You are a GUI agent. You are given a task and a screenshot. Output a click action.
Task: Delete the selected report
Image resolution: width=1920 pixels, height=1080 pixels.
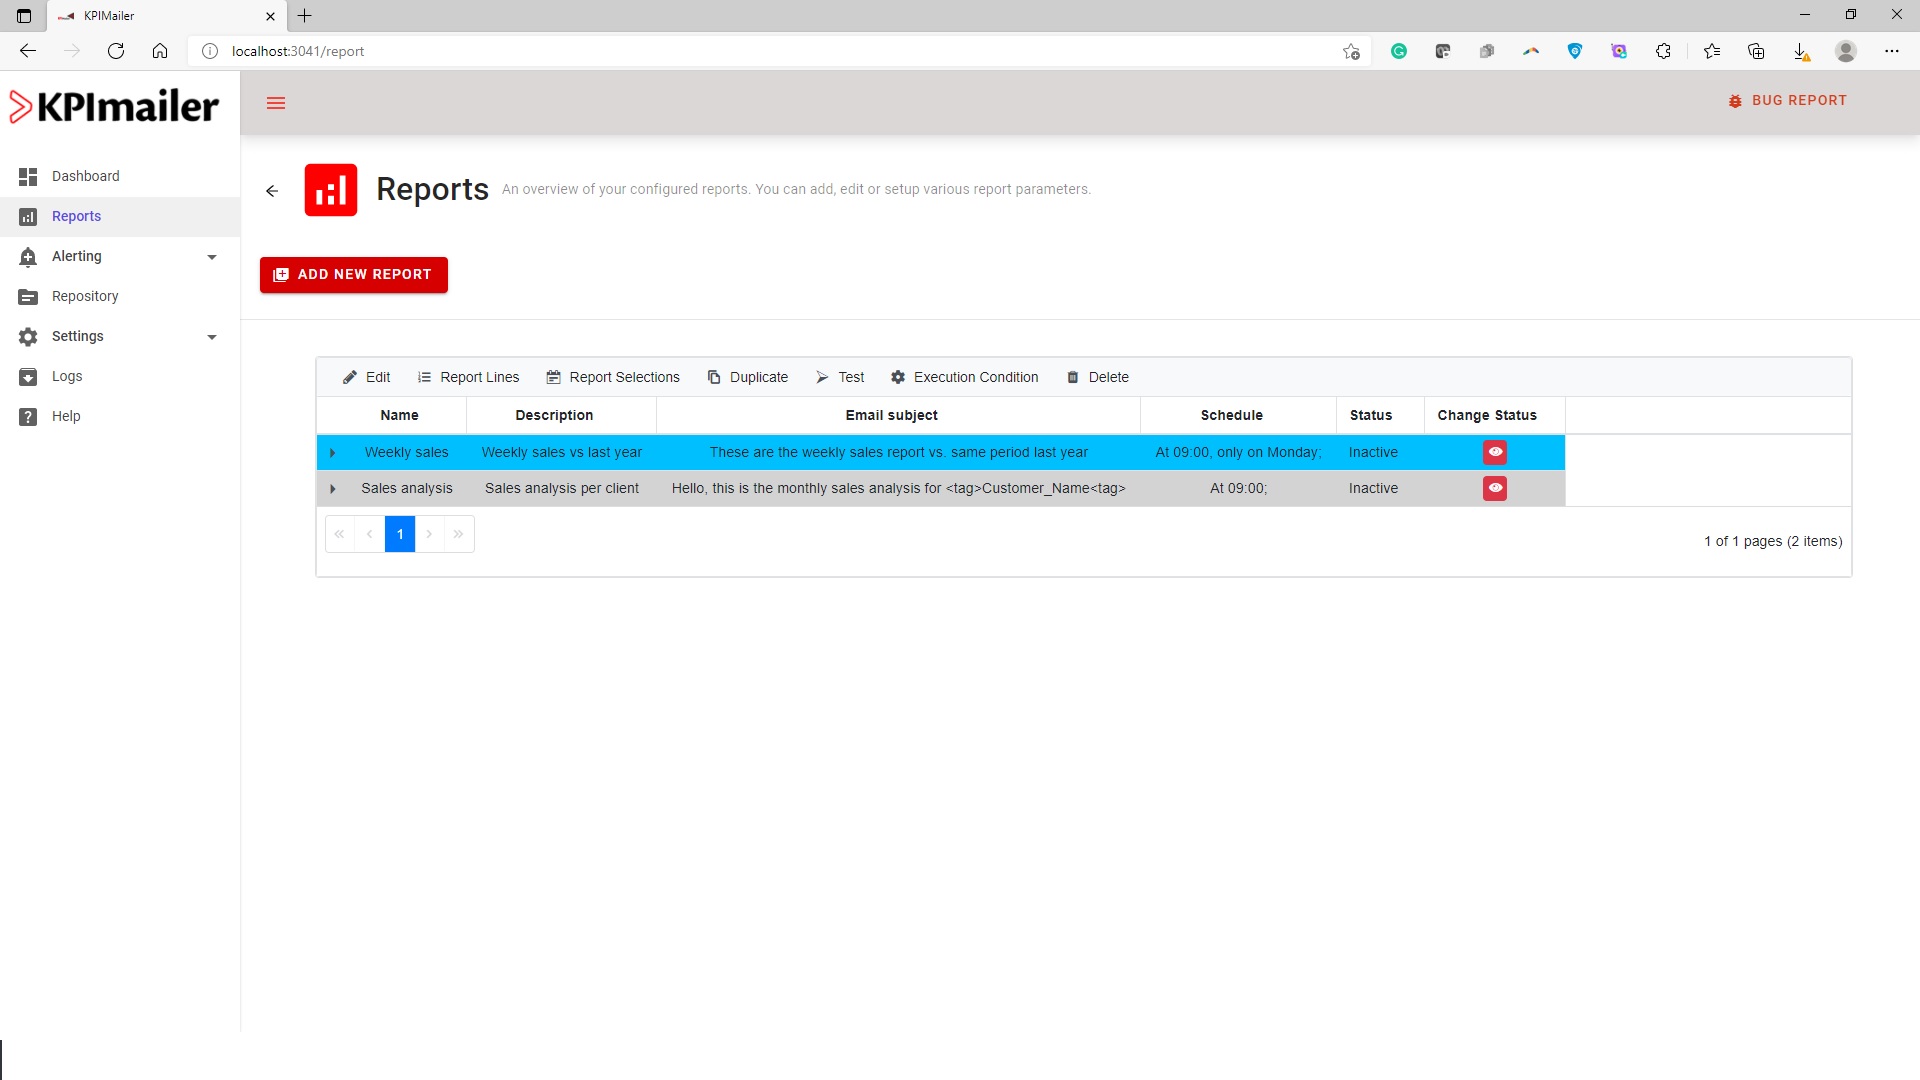[x=1097, y=377]
